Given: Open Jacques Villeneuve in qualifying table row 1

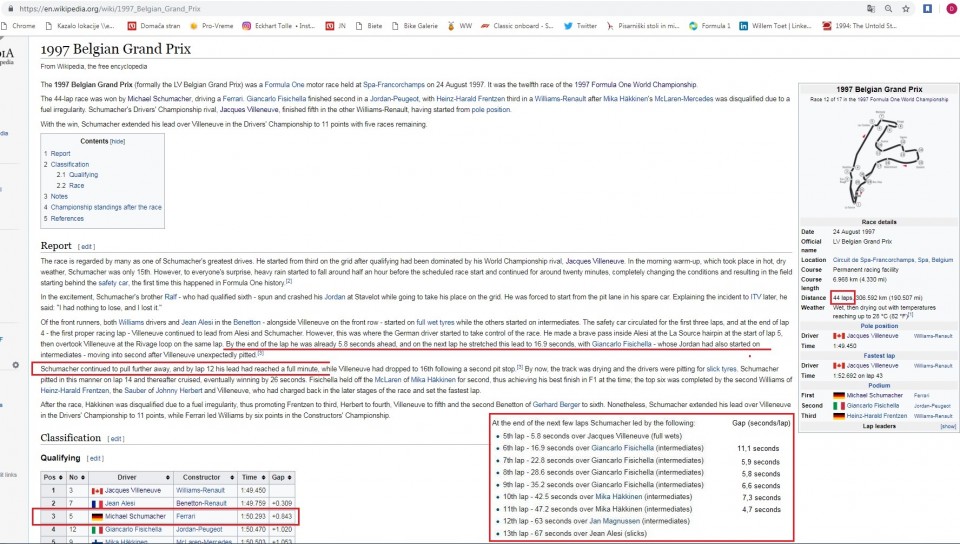Looking at the screenshot, I should coord(133,491).
